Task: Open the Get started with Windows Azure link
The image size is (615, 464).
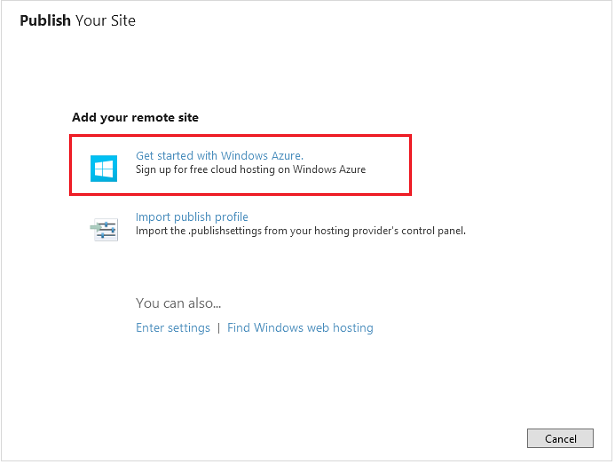Action: tap(219, 156)
